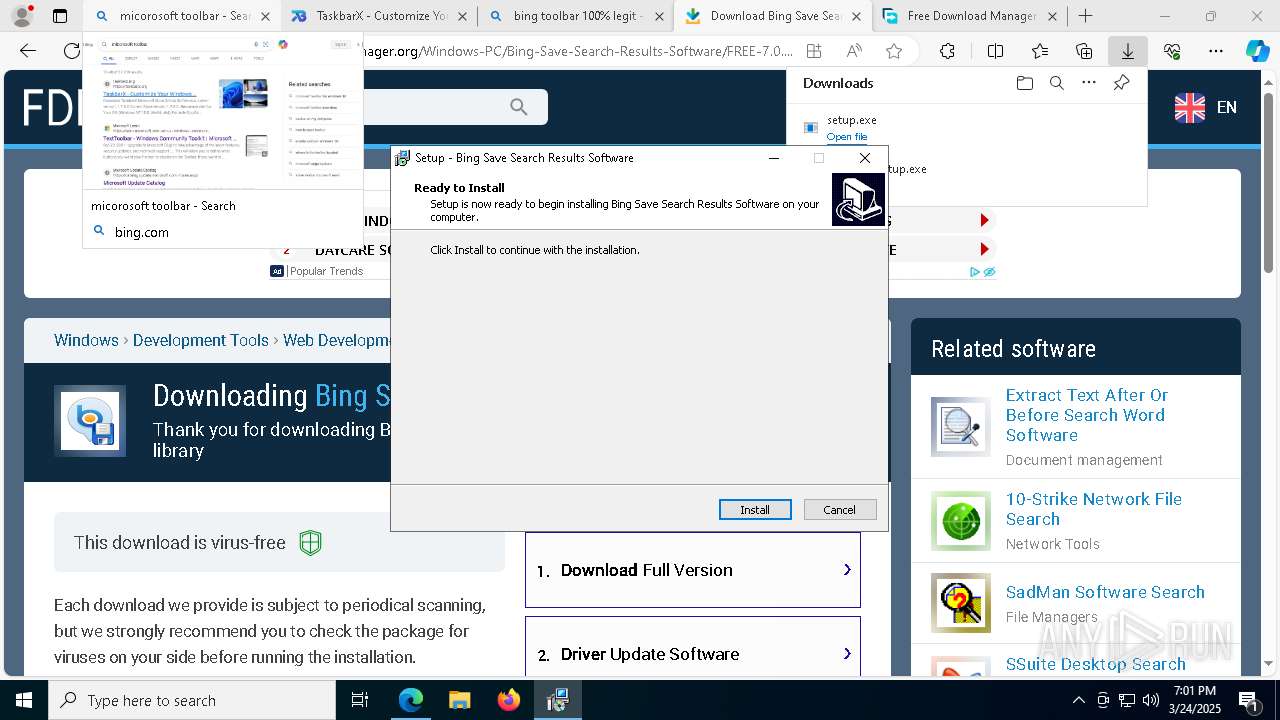Open the Copilot sidebar icon
This screenshot has width=1280, height=720.
click(1257, 51)
